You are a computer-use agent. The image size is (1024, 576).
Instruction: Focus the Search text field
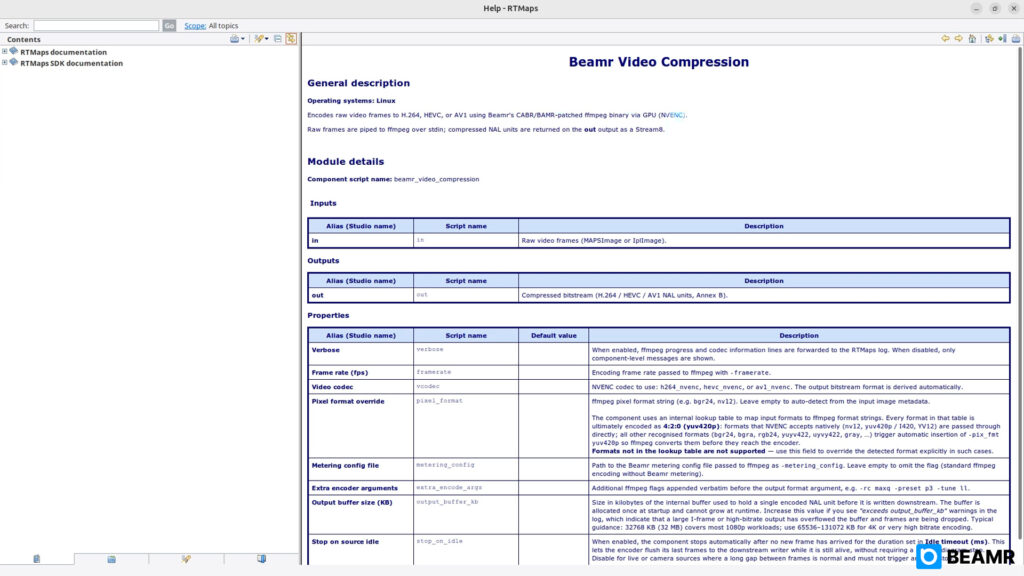tap(96, 25)
